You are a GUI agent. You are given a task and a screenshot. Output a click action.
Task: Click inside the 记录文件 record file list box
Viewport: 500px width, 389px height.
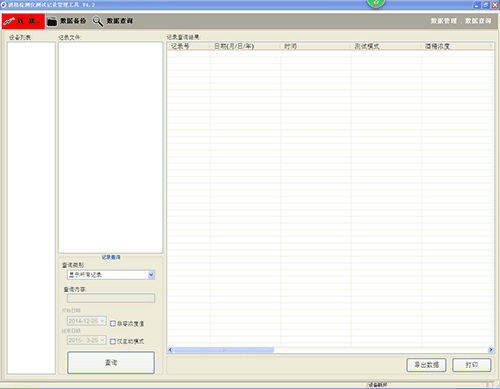click(111, 147)
